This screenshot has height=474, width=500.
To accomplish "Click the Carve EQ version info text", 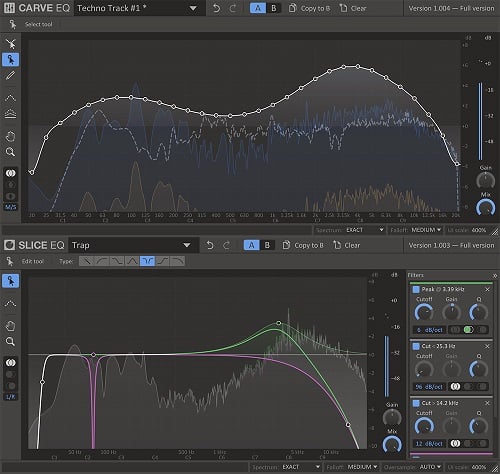I will pyautogui.click(x=451, y=8).
